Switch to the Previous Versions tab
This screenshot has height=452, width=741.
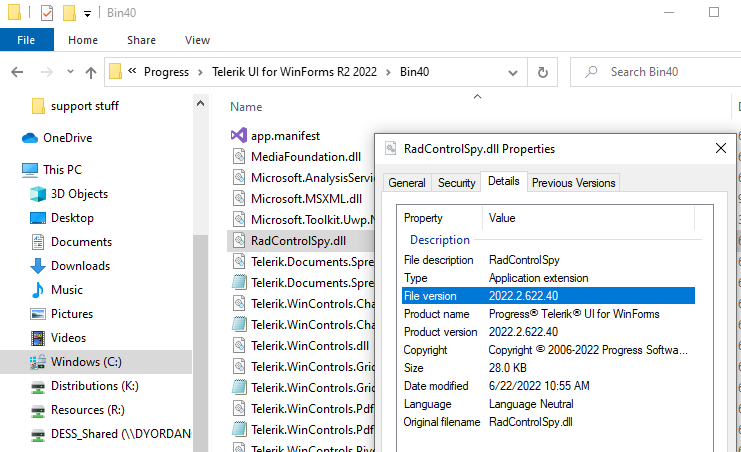(x=574, y=183)
